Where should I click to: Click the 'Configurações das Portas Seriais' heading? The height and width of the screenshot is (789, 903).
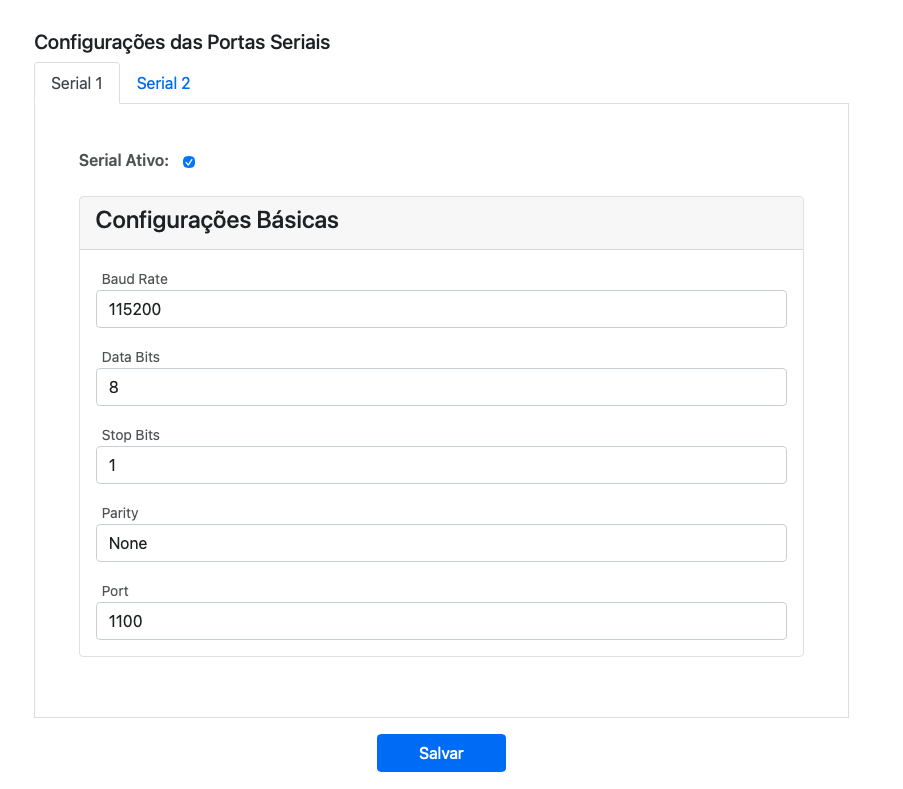click(x=182, y=42)
